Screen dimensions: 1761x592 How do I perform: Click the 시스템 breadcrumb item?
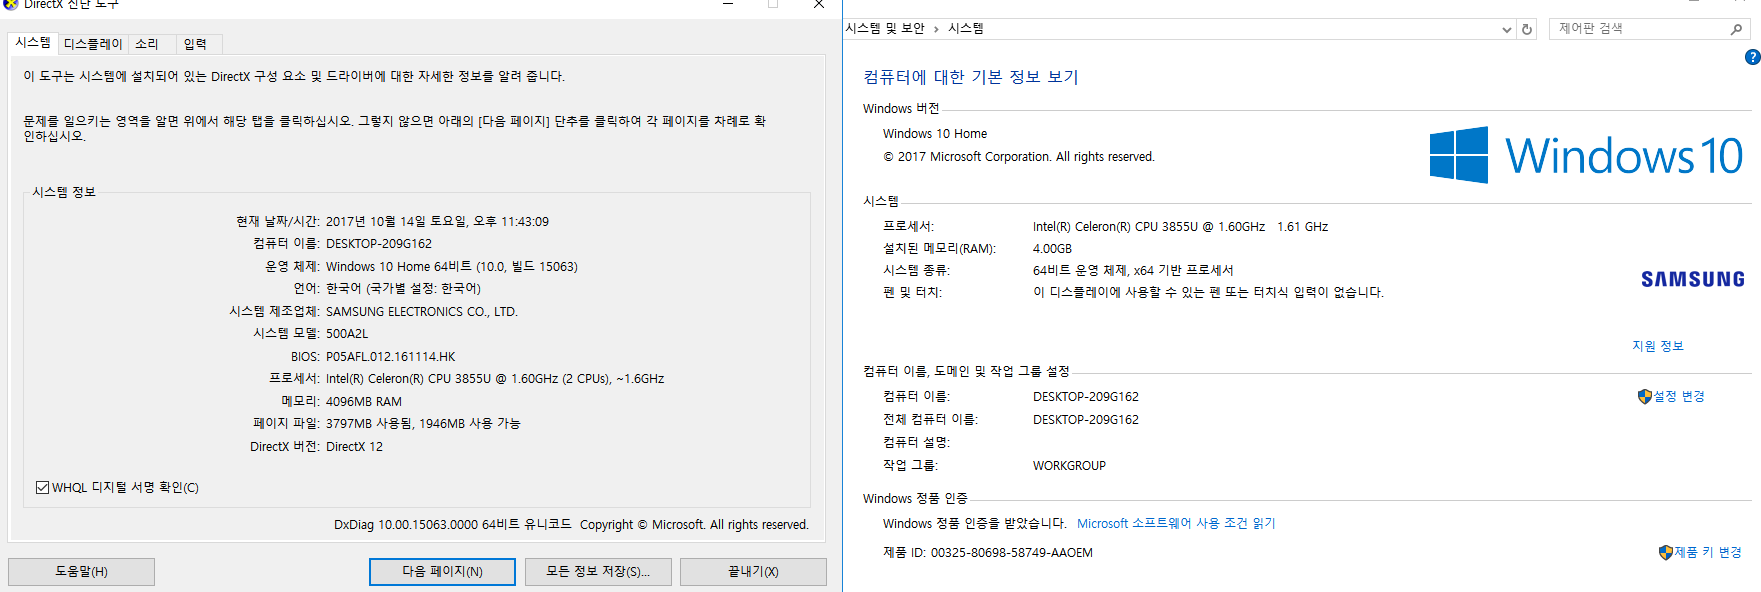(966, 28)
